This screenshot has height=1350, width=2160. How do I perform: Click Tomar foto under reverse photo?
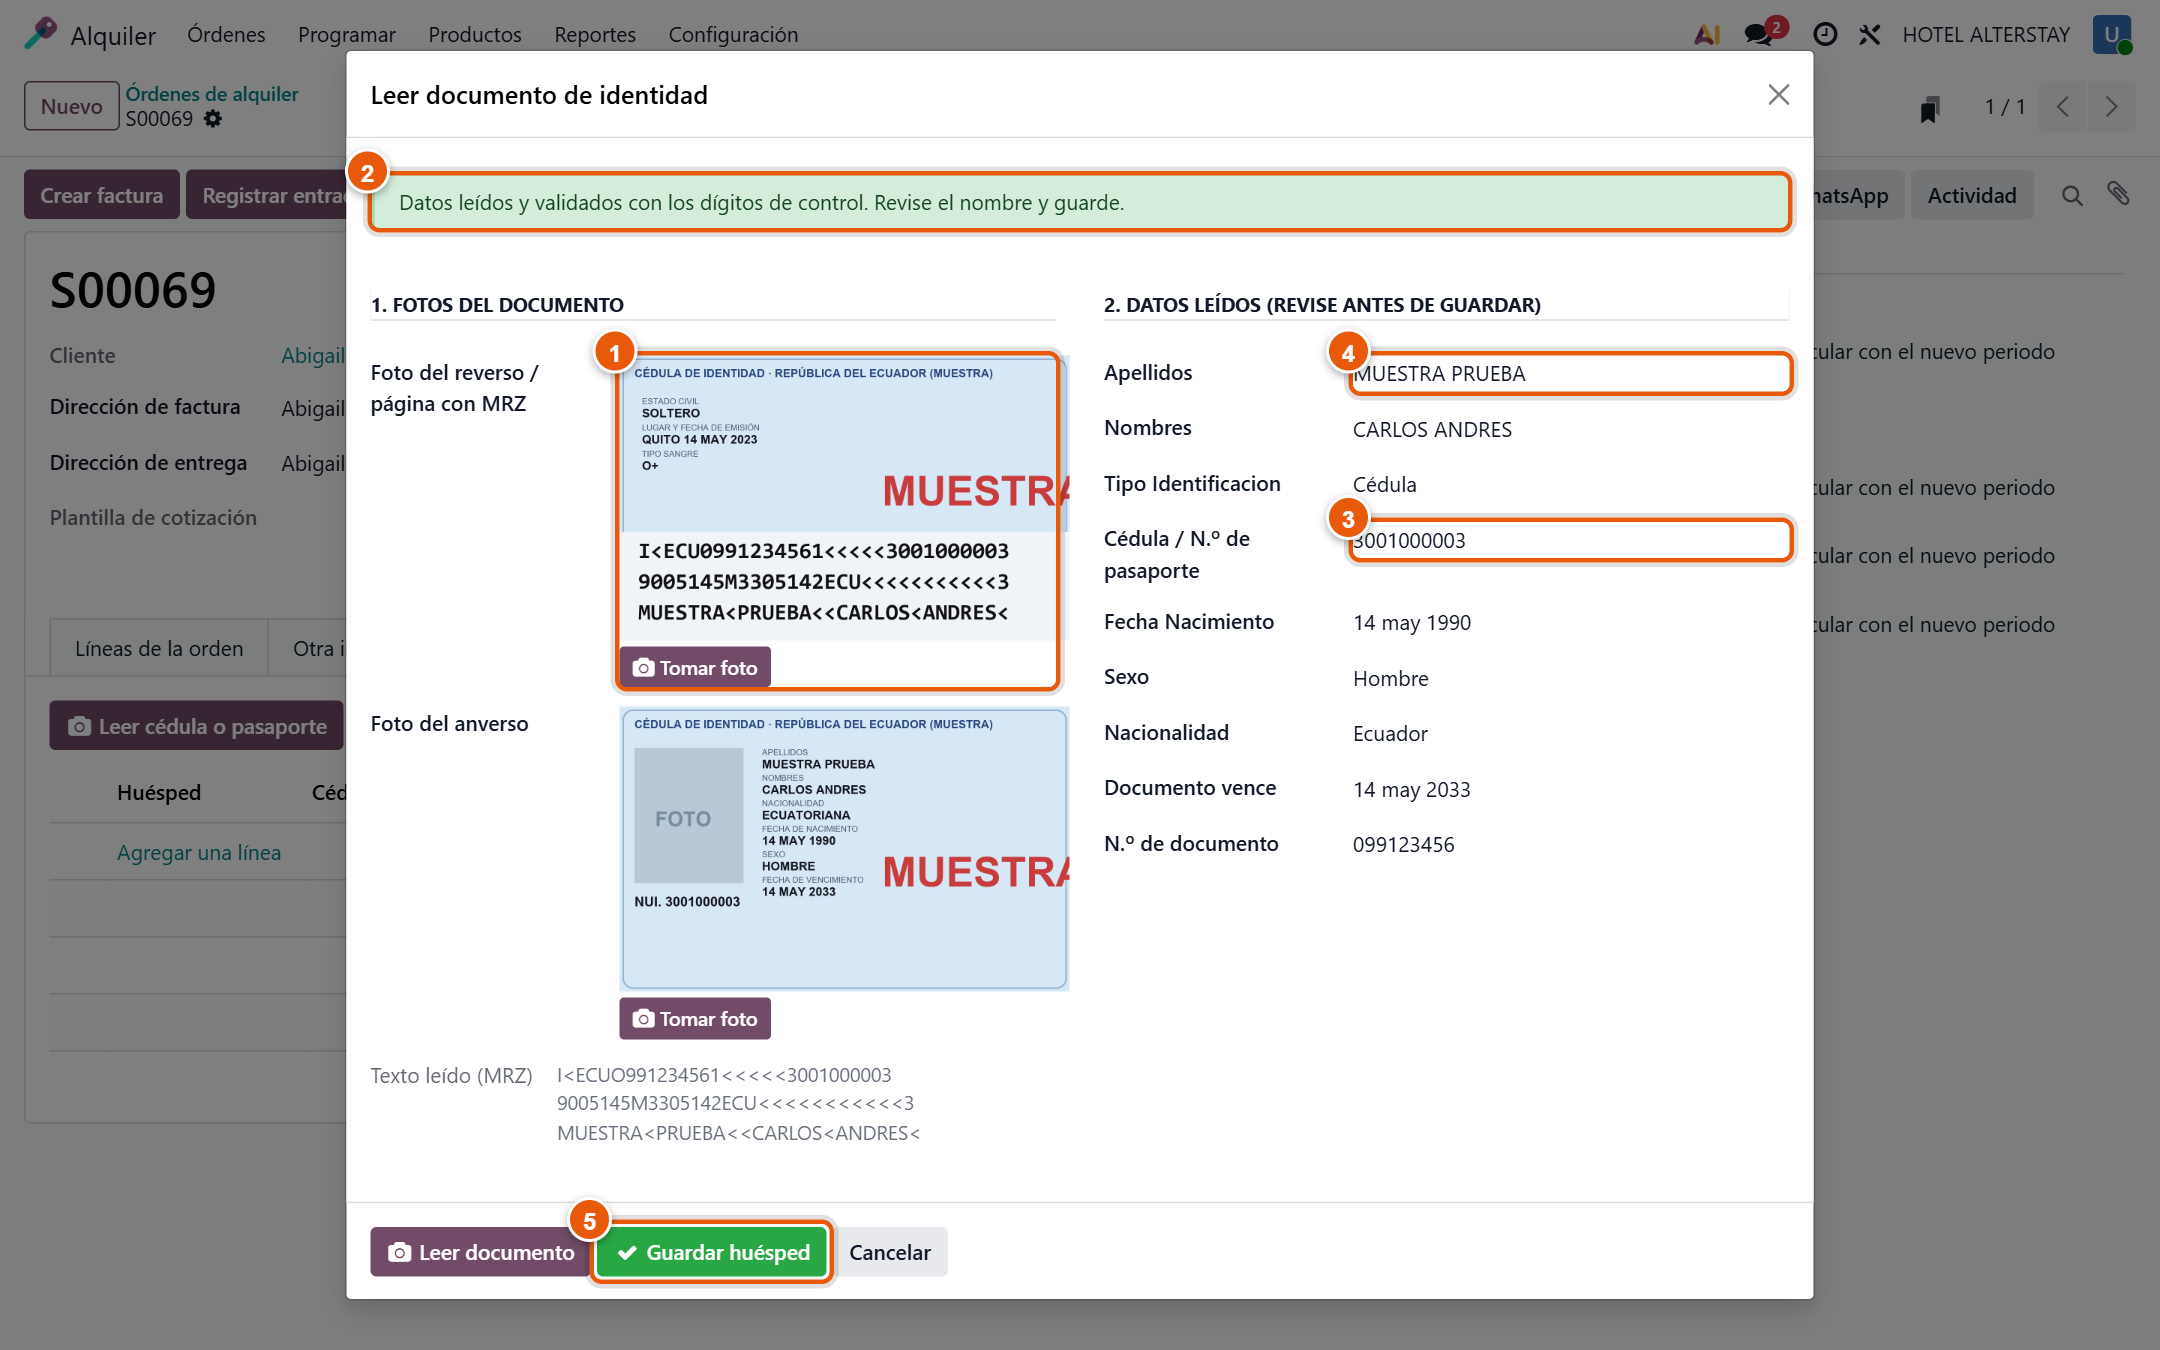tap(695, 667)
